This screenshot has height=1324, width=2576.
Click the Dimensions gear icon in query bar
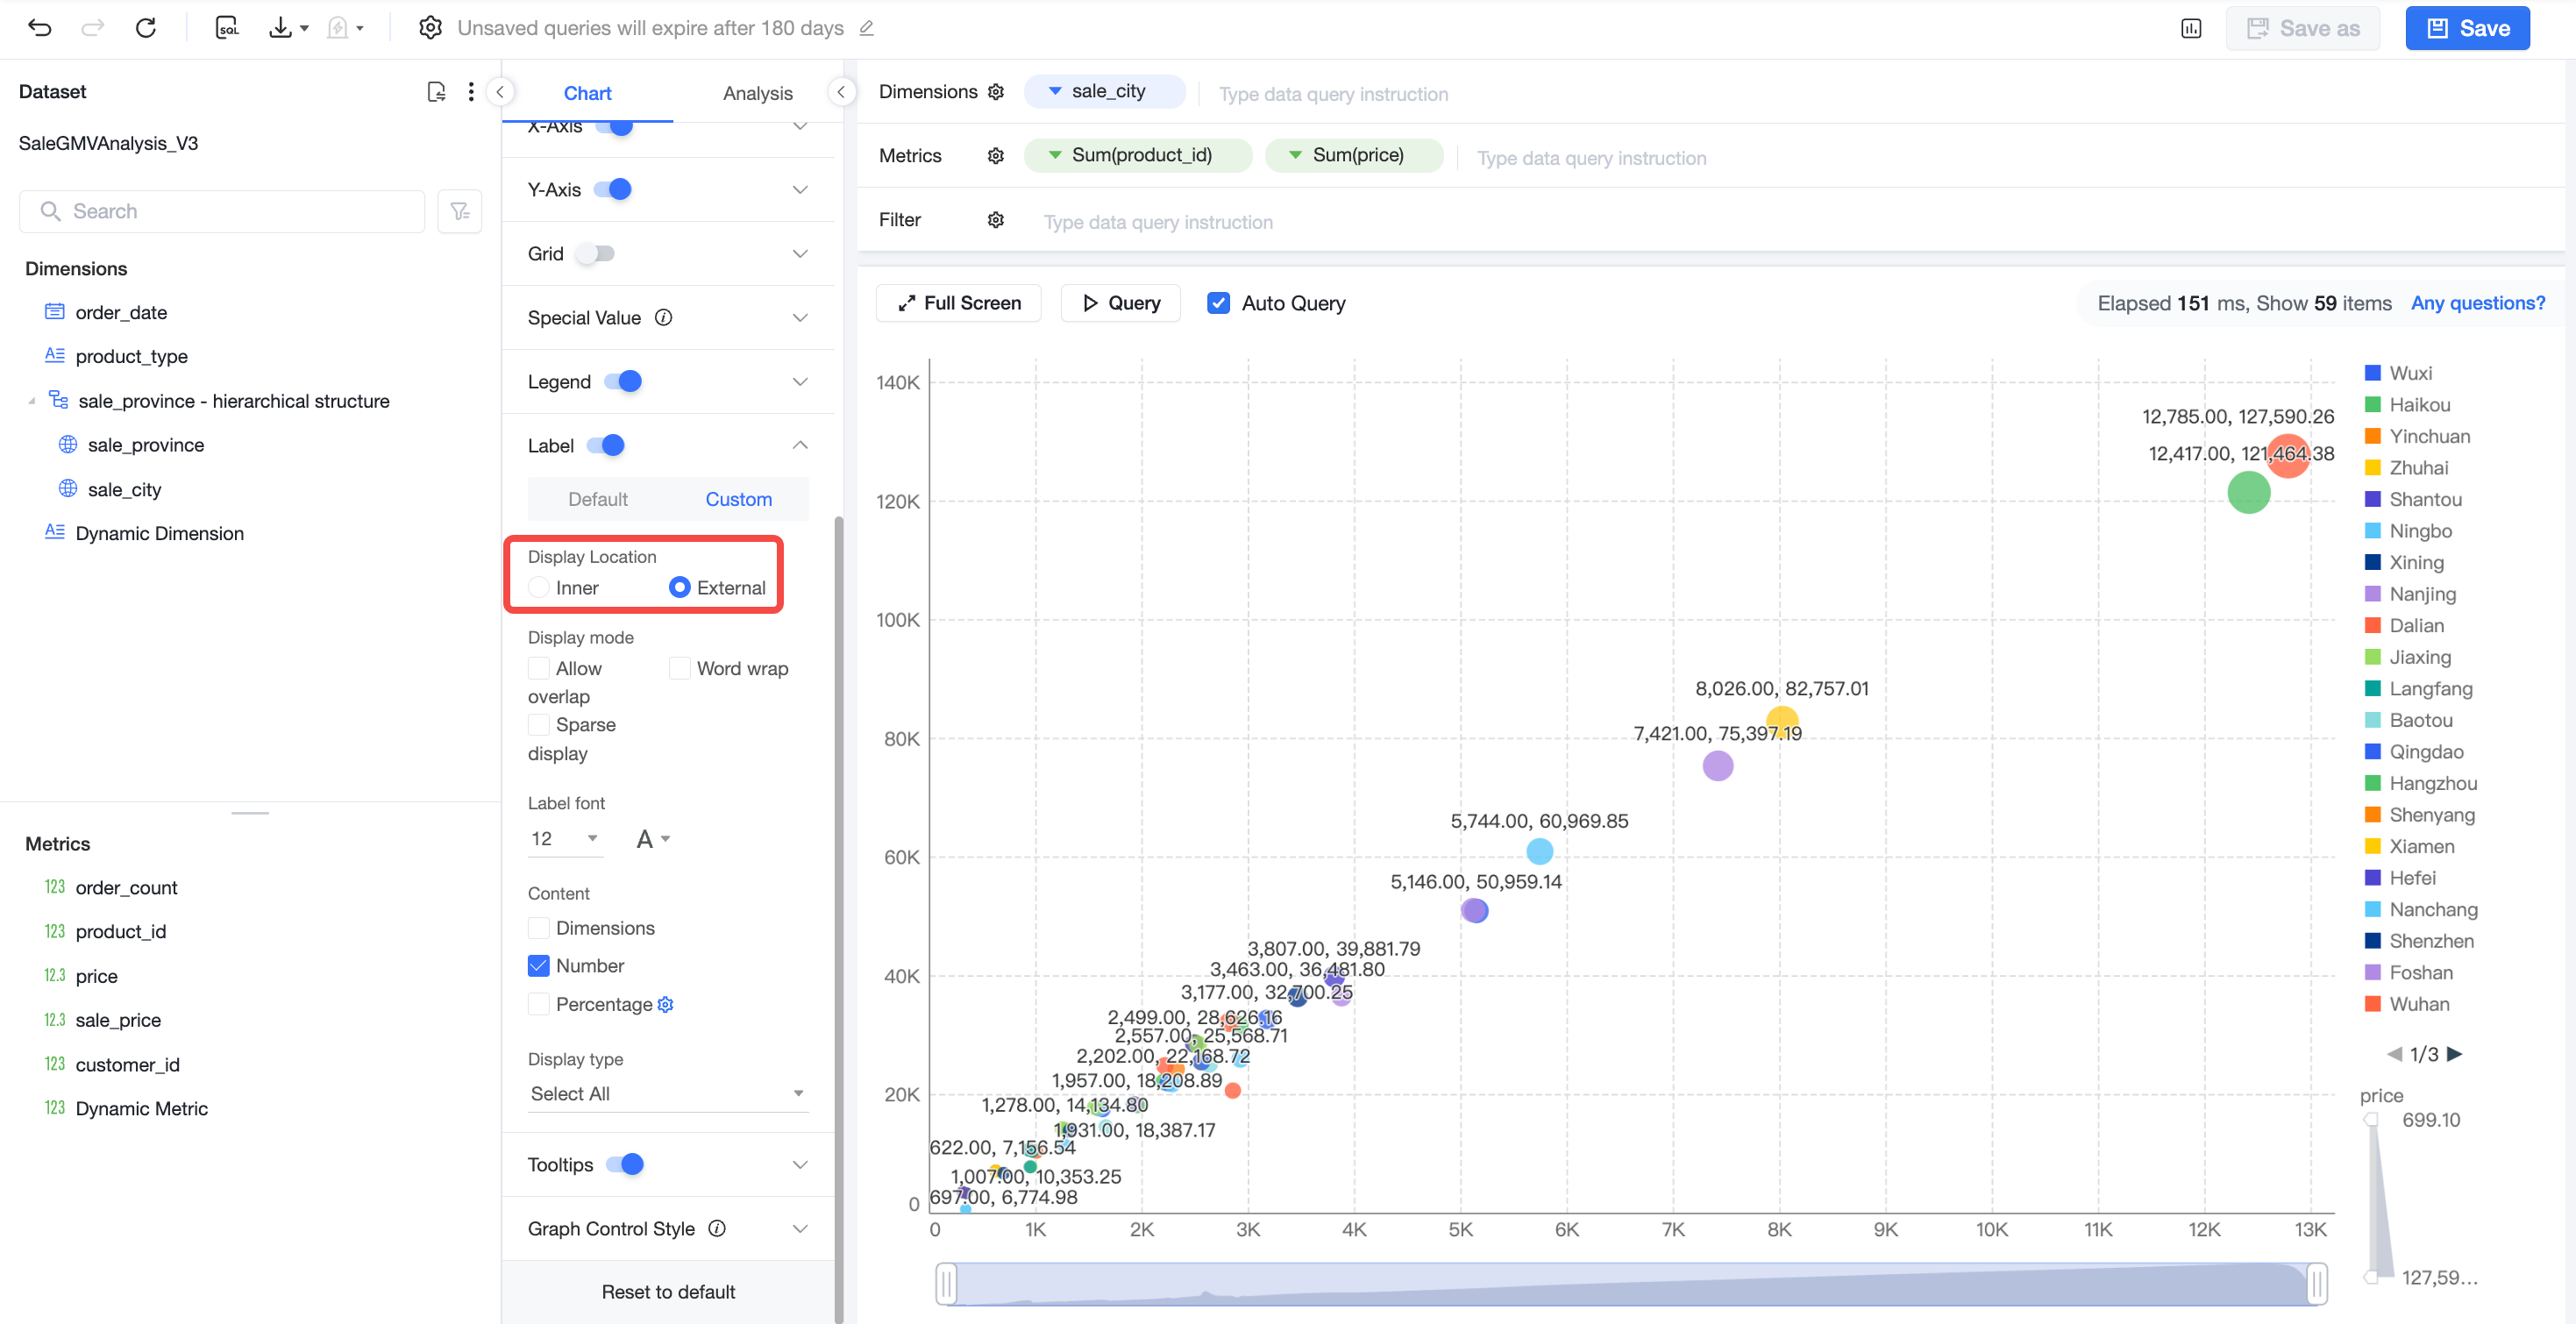[996, 92]
